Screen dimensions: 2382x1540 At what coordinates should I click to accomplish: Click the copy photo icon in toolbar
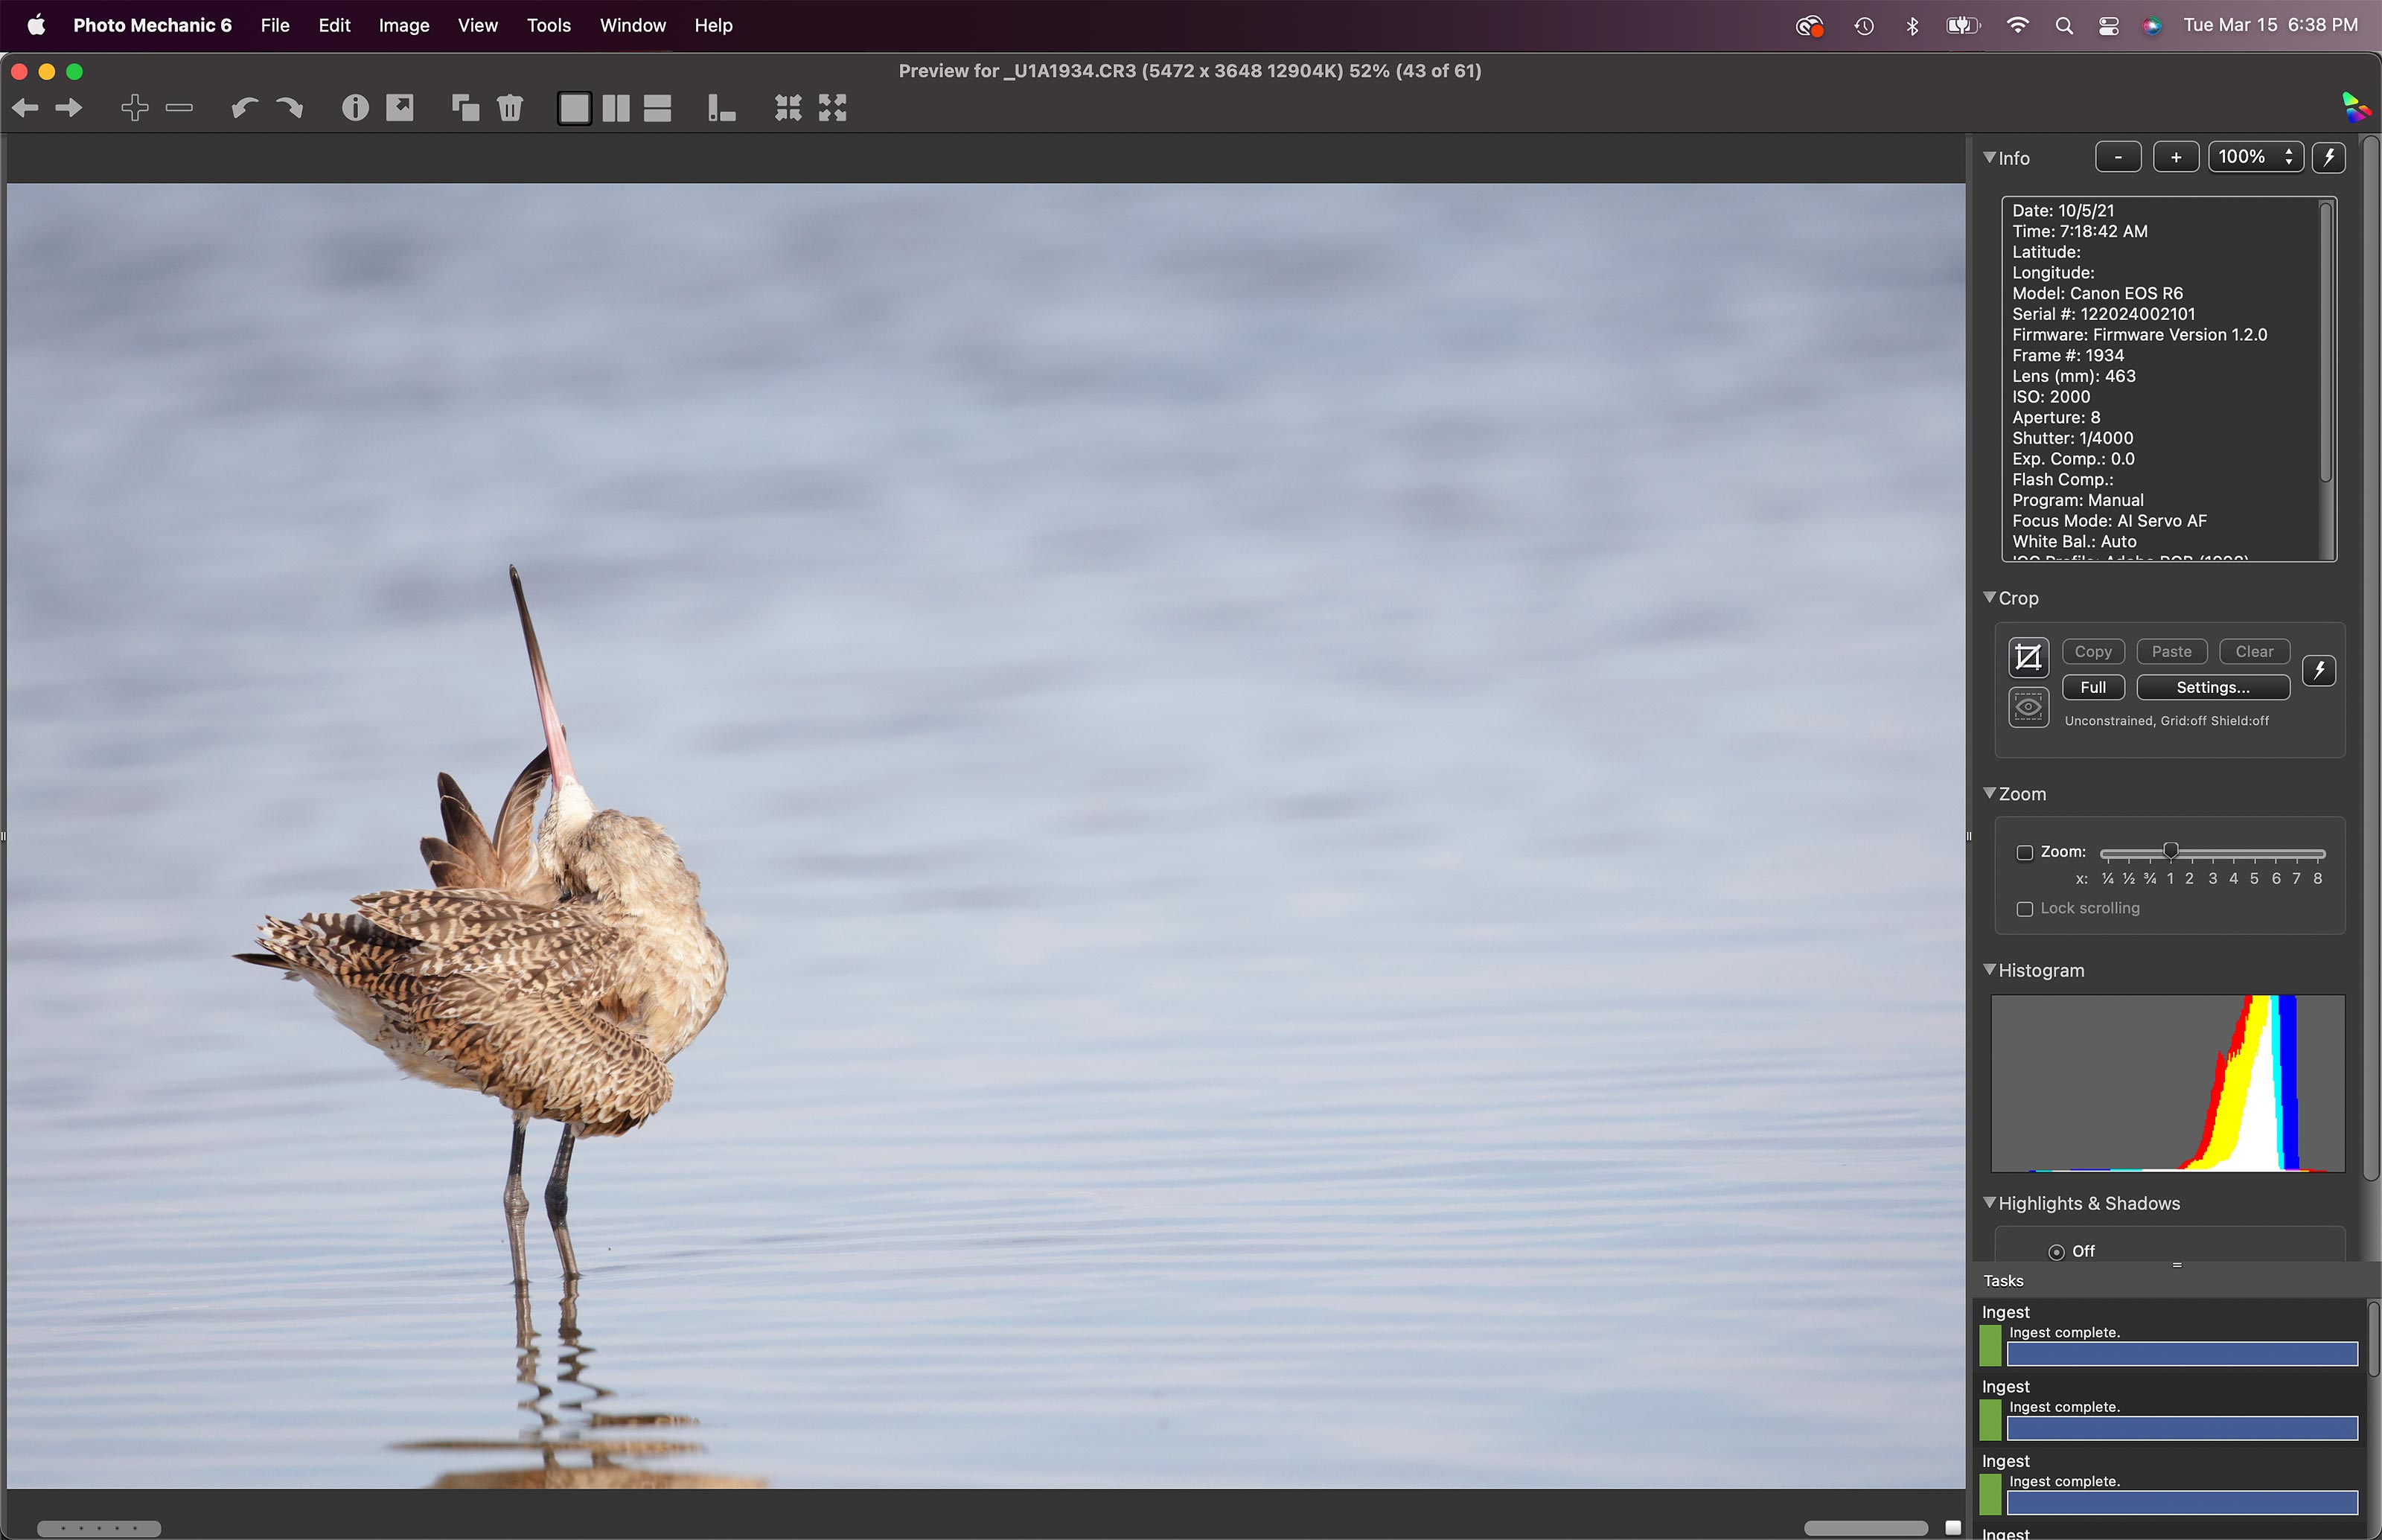(x=465, y=108)
